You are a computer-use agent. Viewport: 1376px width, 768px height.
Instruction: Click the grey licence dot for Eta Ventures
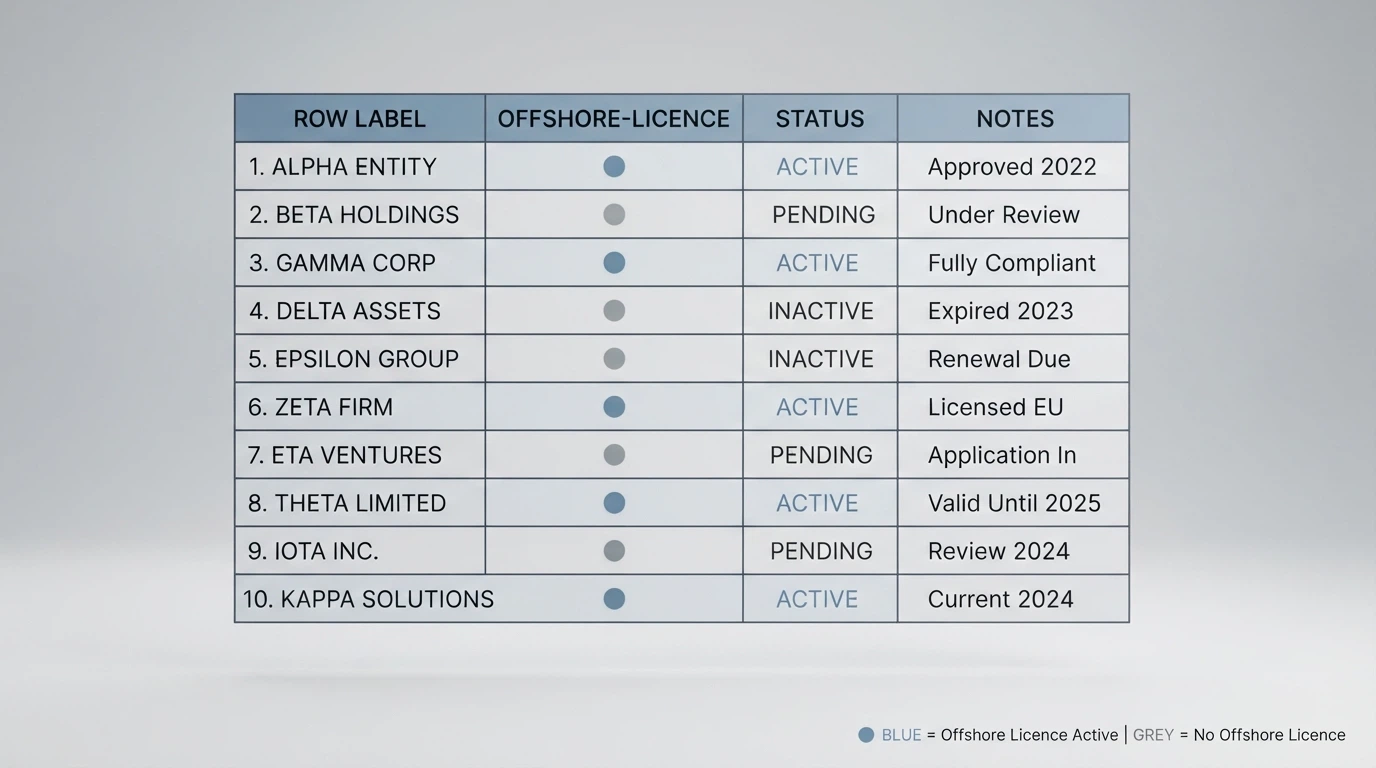pos(614,454)
